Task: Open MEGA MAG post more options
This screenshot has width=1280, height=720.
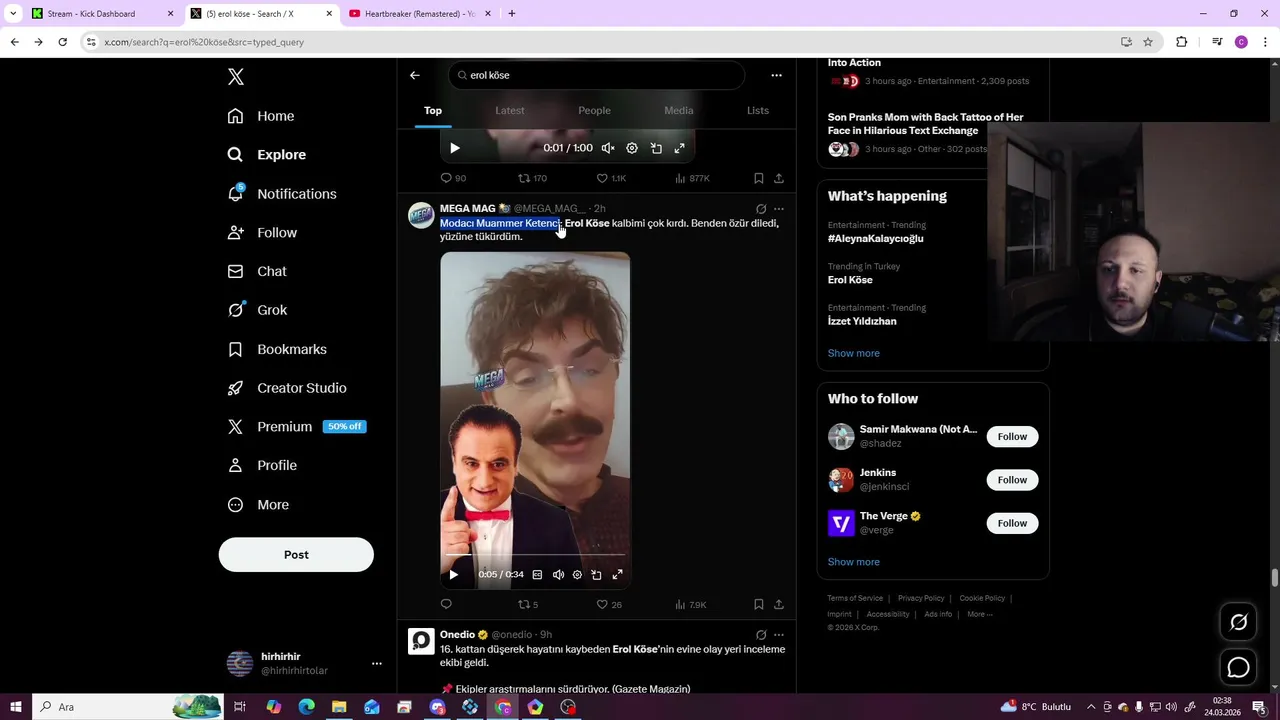Action: click(x=779, y=209)
